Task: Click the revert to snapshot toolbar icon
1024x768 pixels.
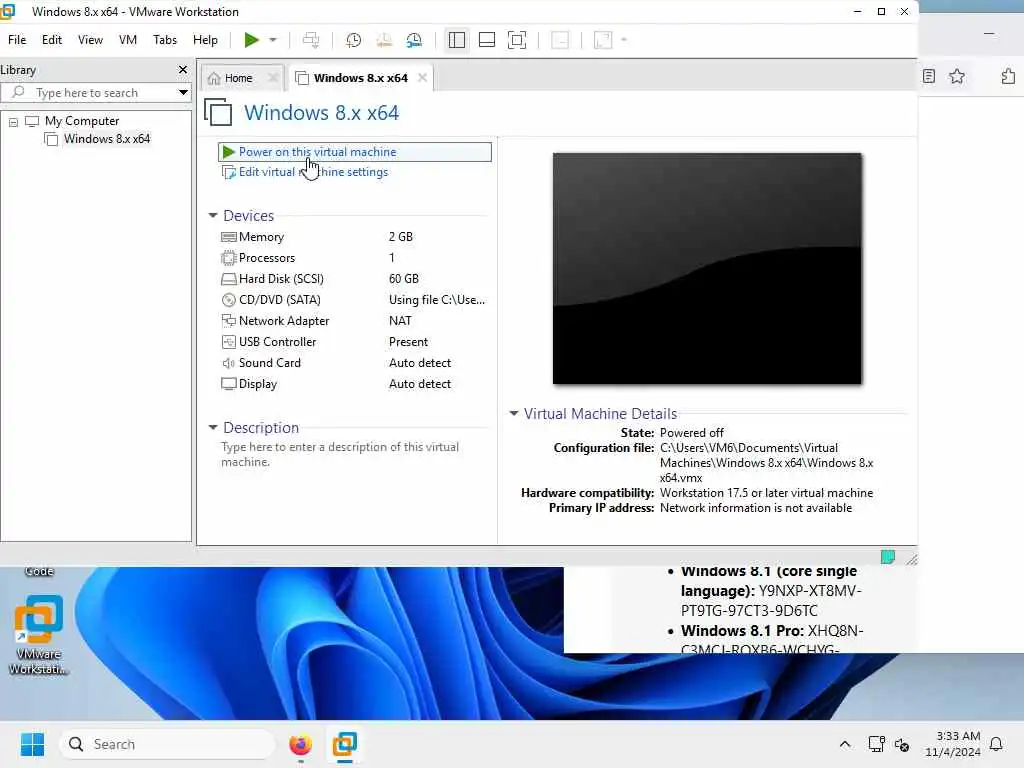Action: (384, 40)
